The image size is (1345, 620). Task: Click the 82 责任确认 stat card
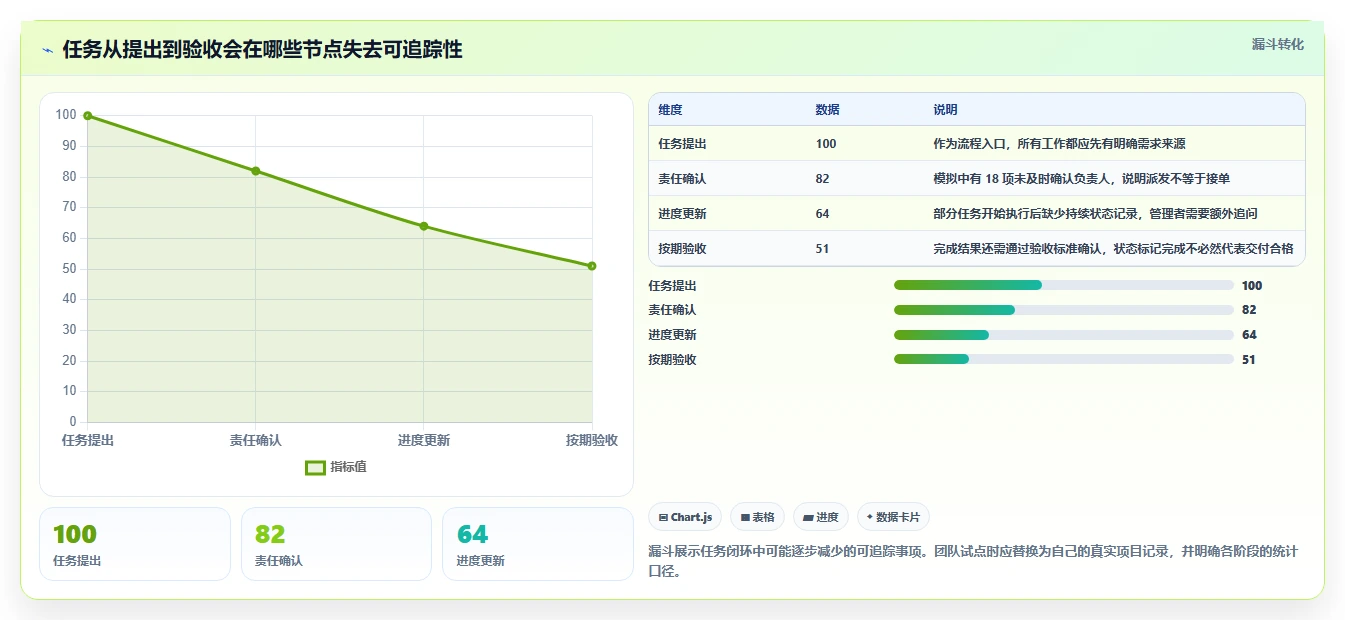point(336,544)
